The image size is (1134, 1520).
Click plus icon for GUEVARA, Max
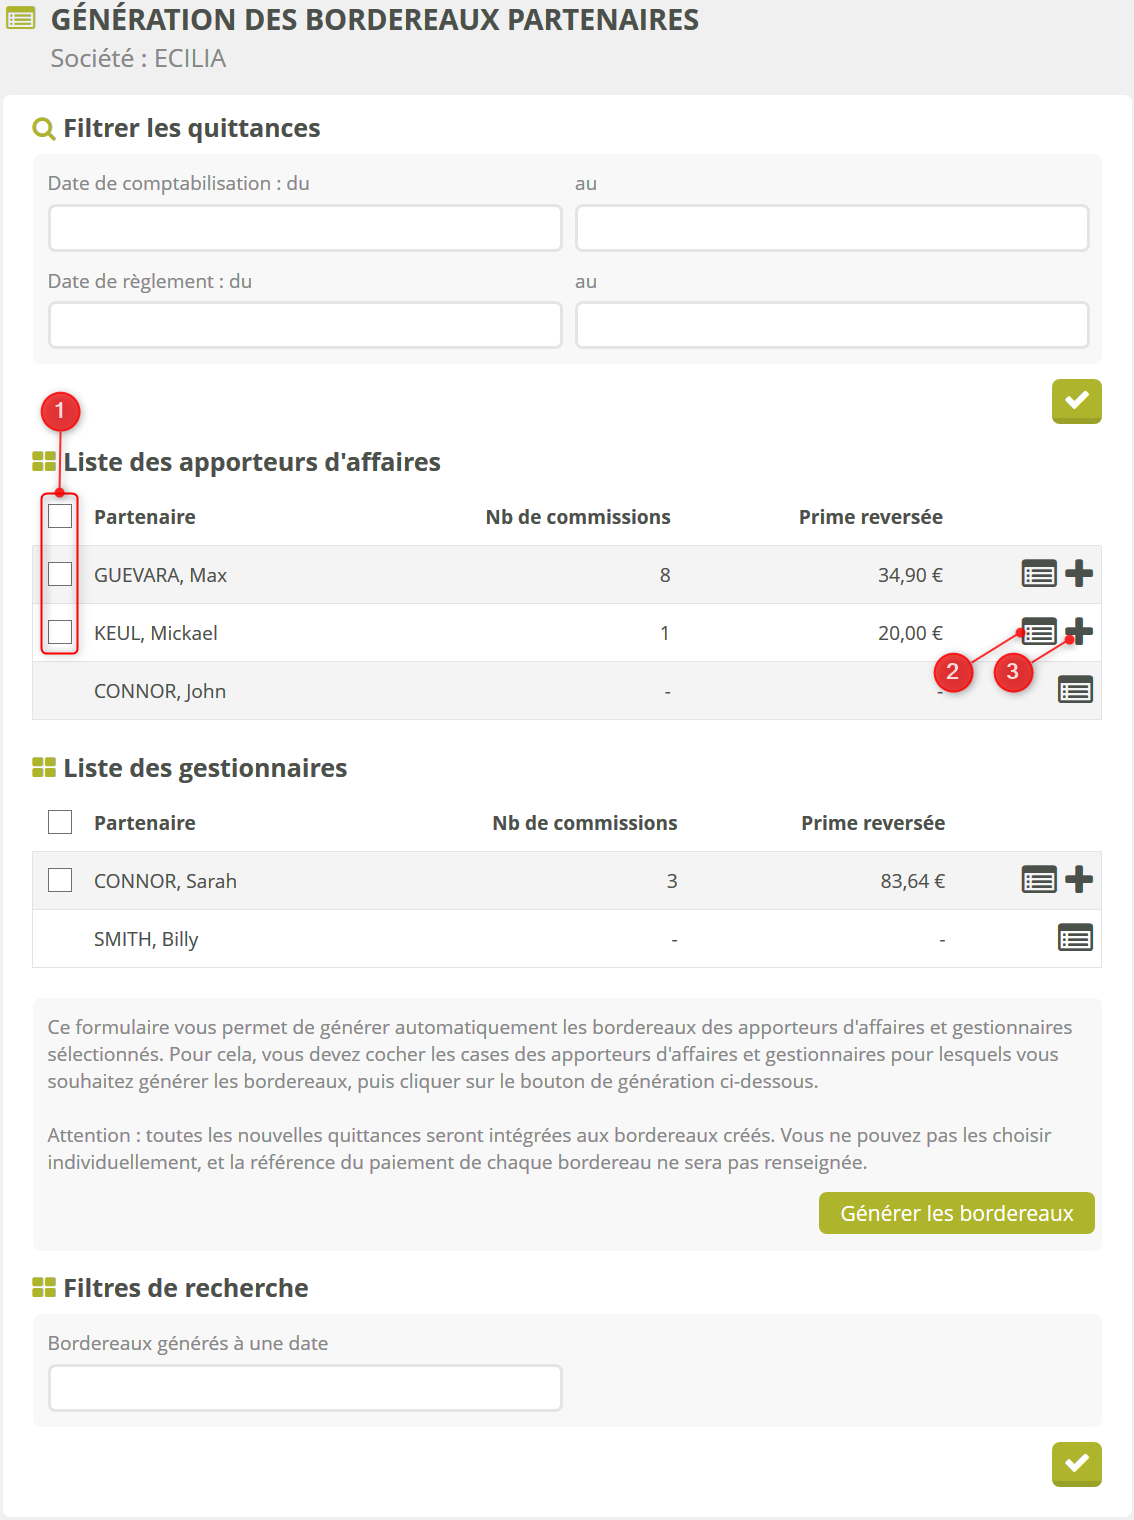pyautogui.click(x=1079, y=574)
